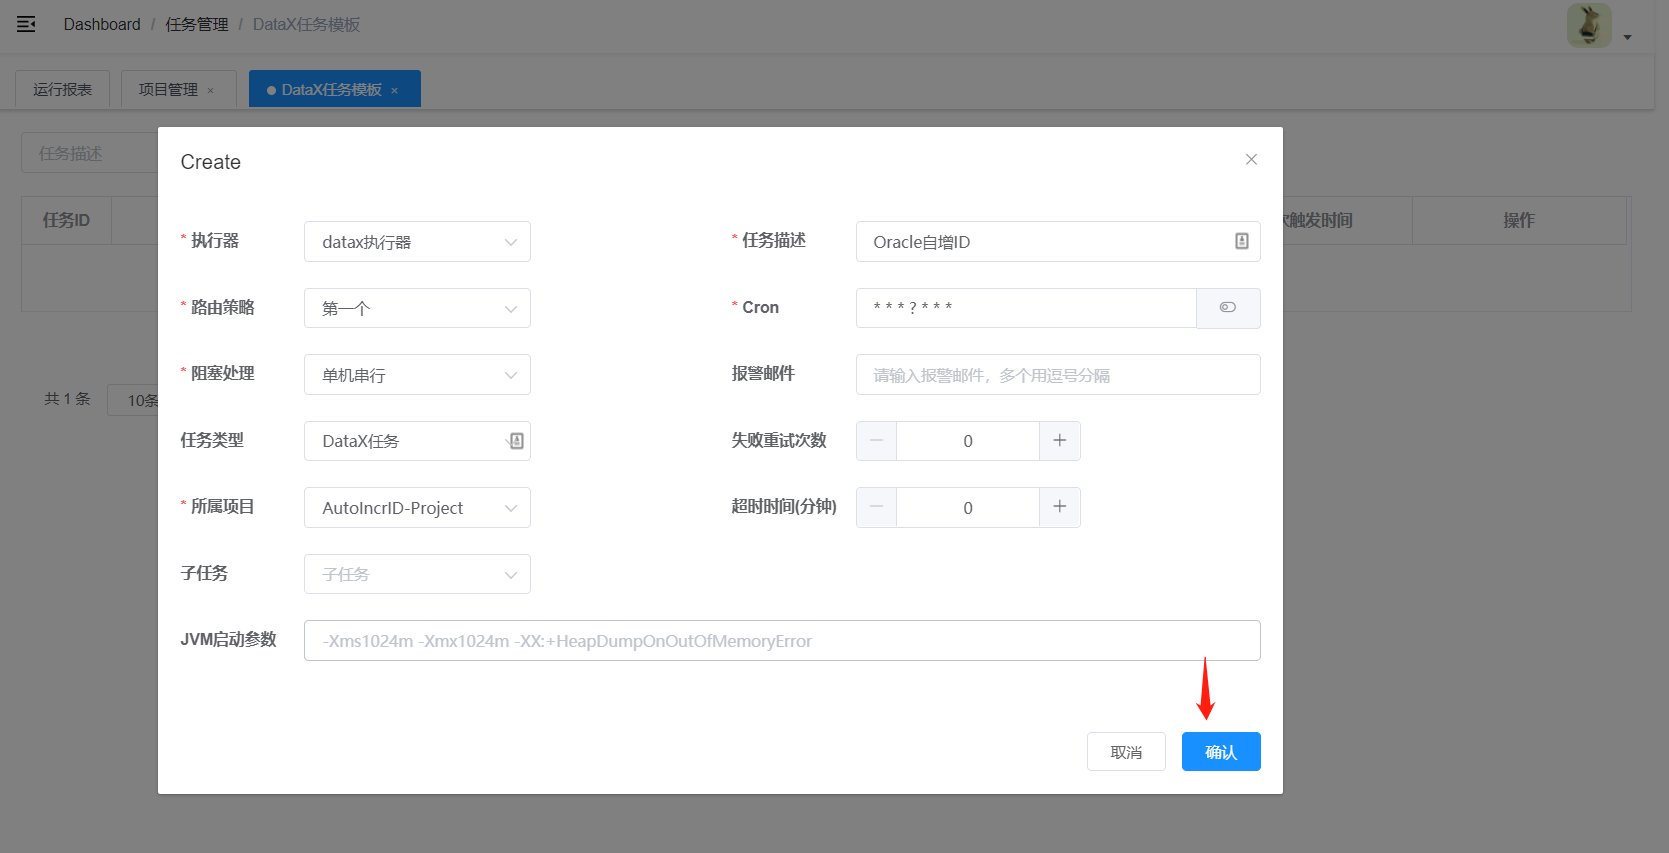This screenshot has height=853, width=1669.
Task: Decrease 超时时间(分钟) with minus button
Action: point(876,507)
